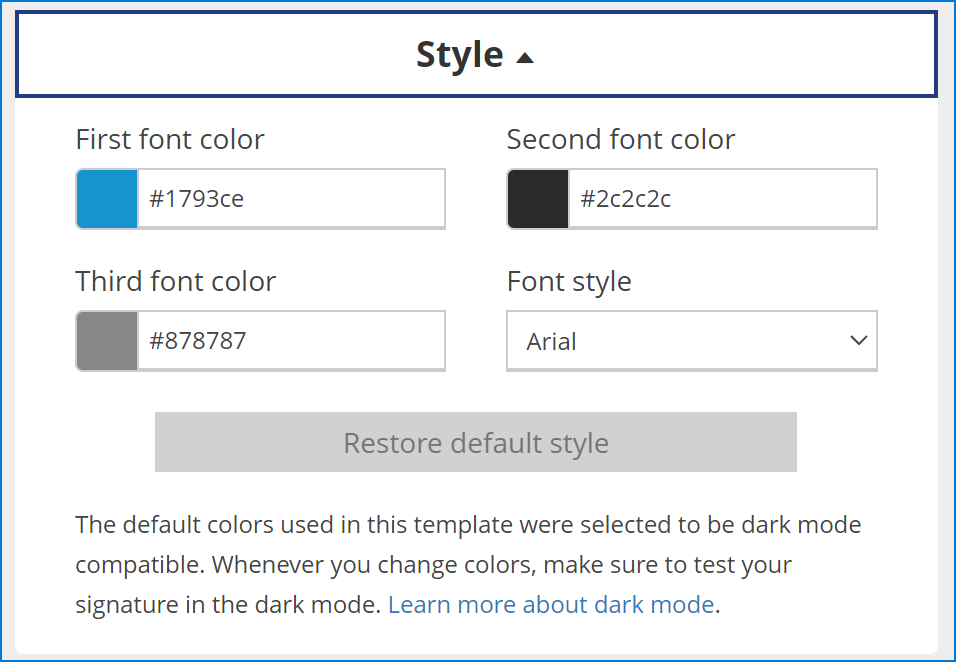Image resolution: width=956 pixels, height=662 pixels.
Task: Click the Restore default style button
Action: point(476,442)
